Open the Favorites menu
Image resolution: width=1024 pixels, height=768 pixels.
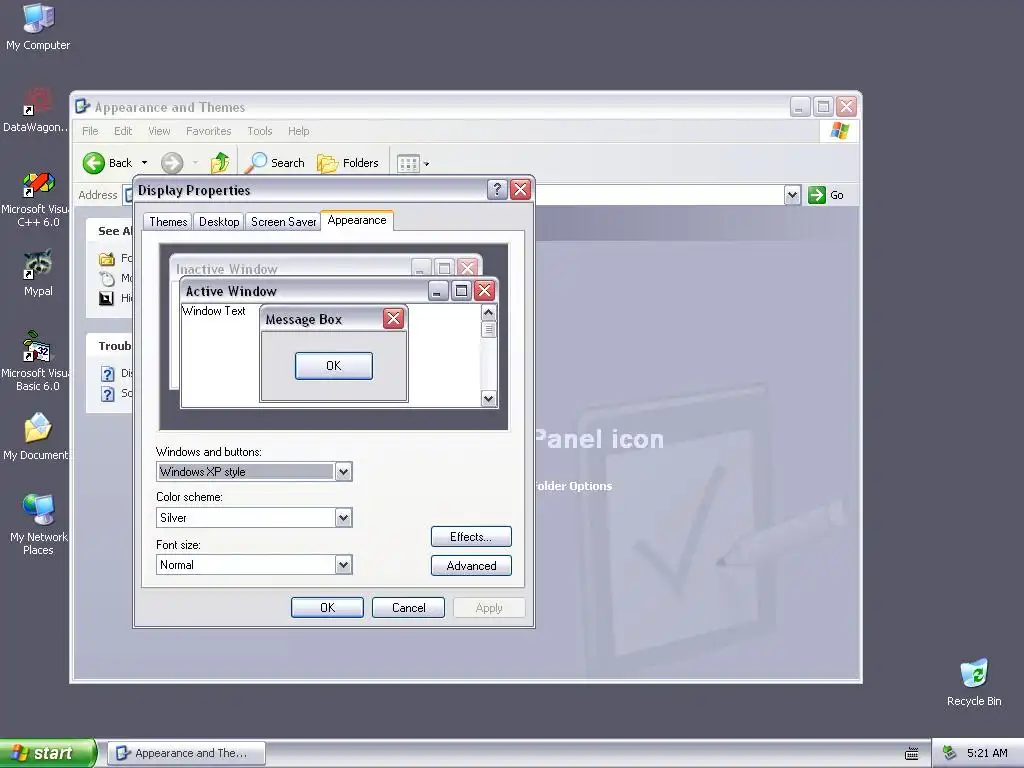click(208, 131)
